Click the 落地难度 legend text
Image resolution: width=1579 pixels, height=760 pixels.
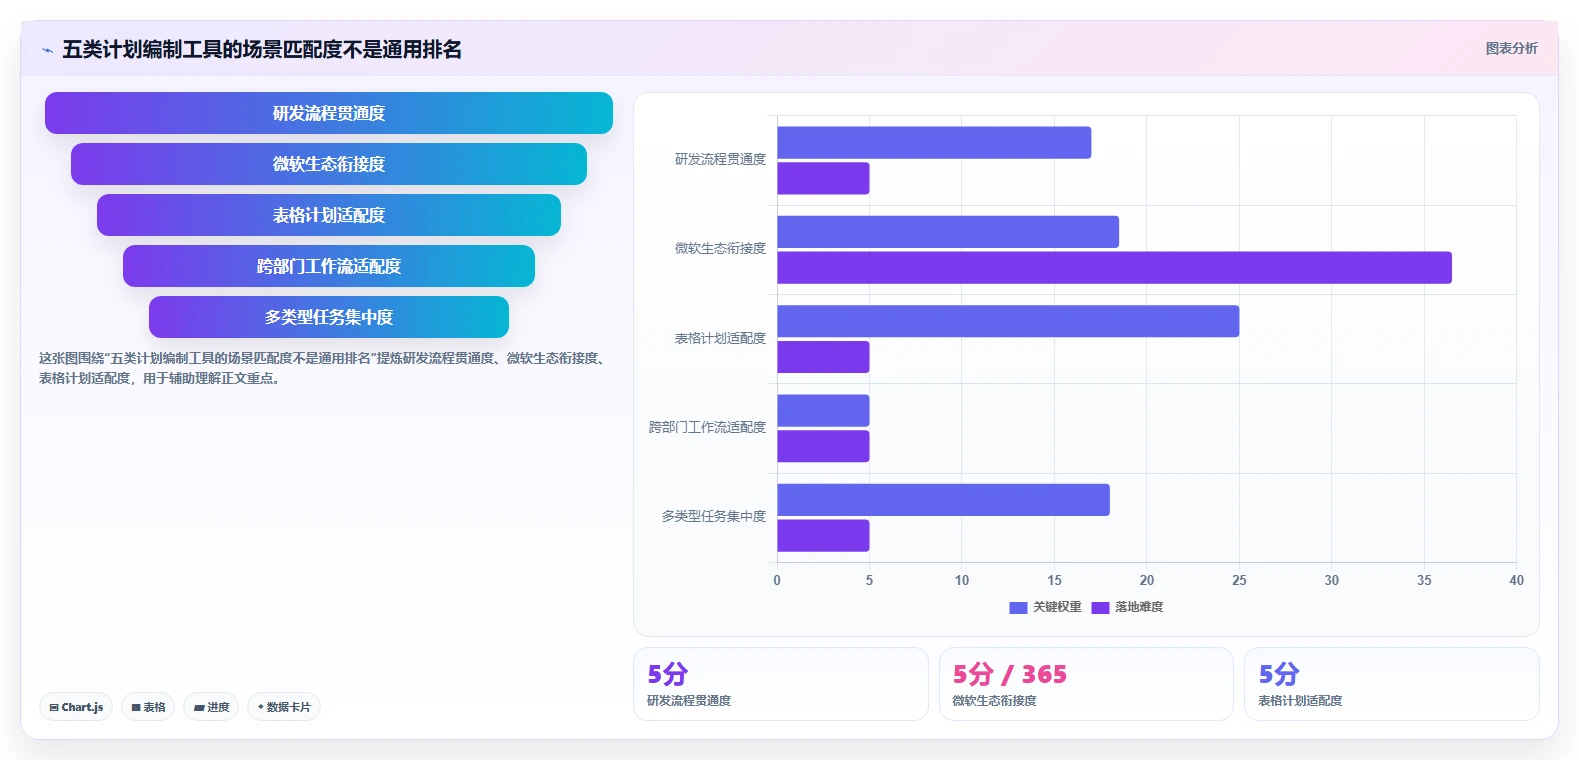click(x=1139, y=607)
